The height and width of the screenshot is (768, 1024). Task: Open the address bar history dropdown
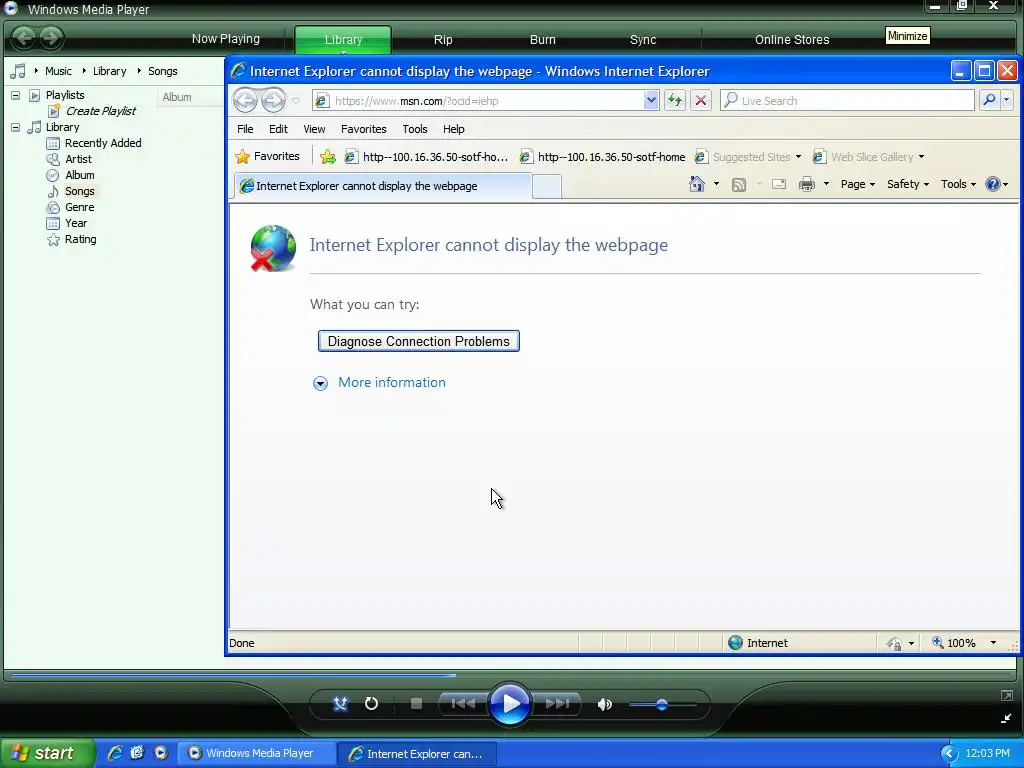pyautogui.click(x=650, y=101)
